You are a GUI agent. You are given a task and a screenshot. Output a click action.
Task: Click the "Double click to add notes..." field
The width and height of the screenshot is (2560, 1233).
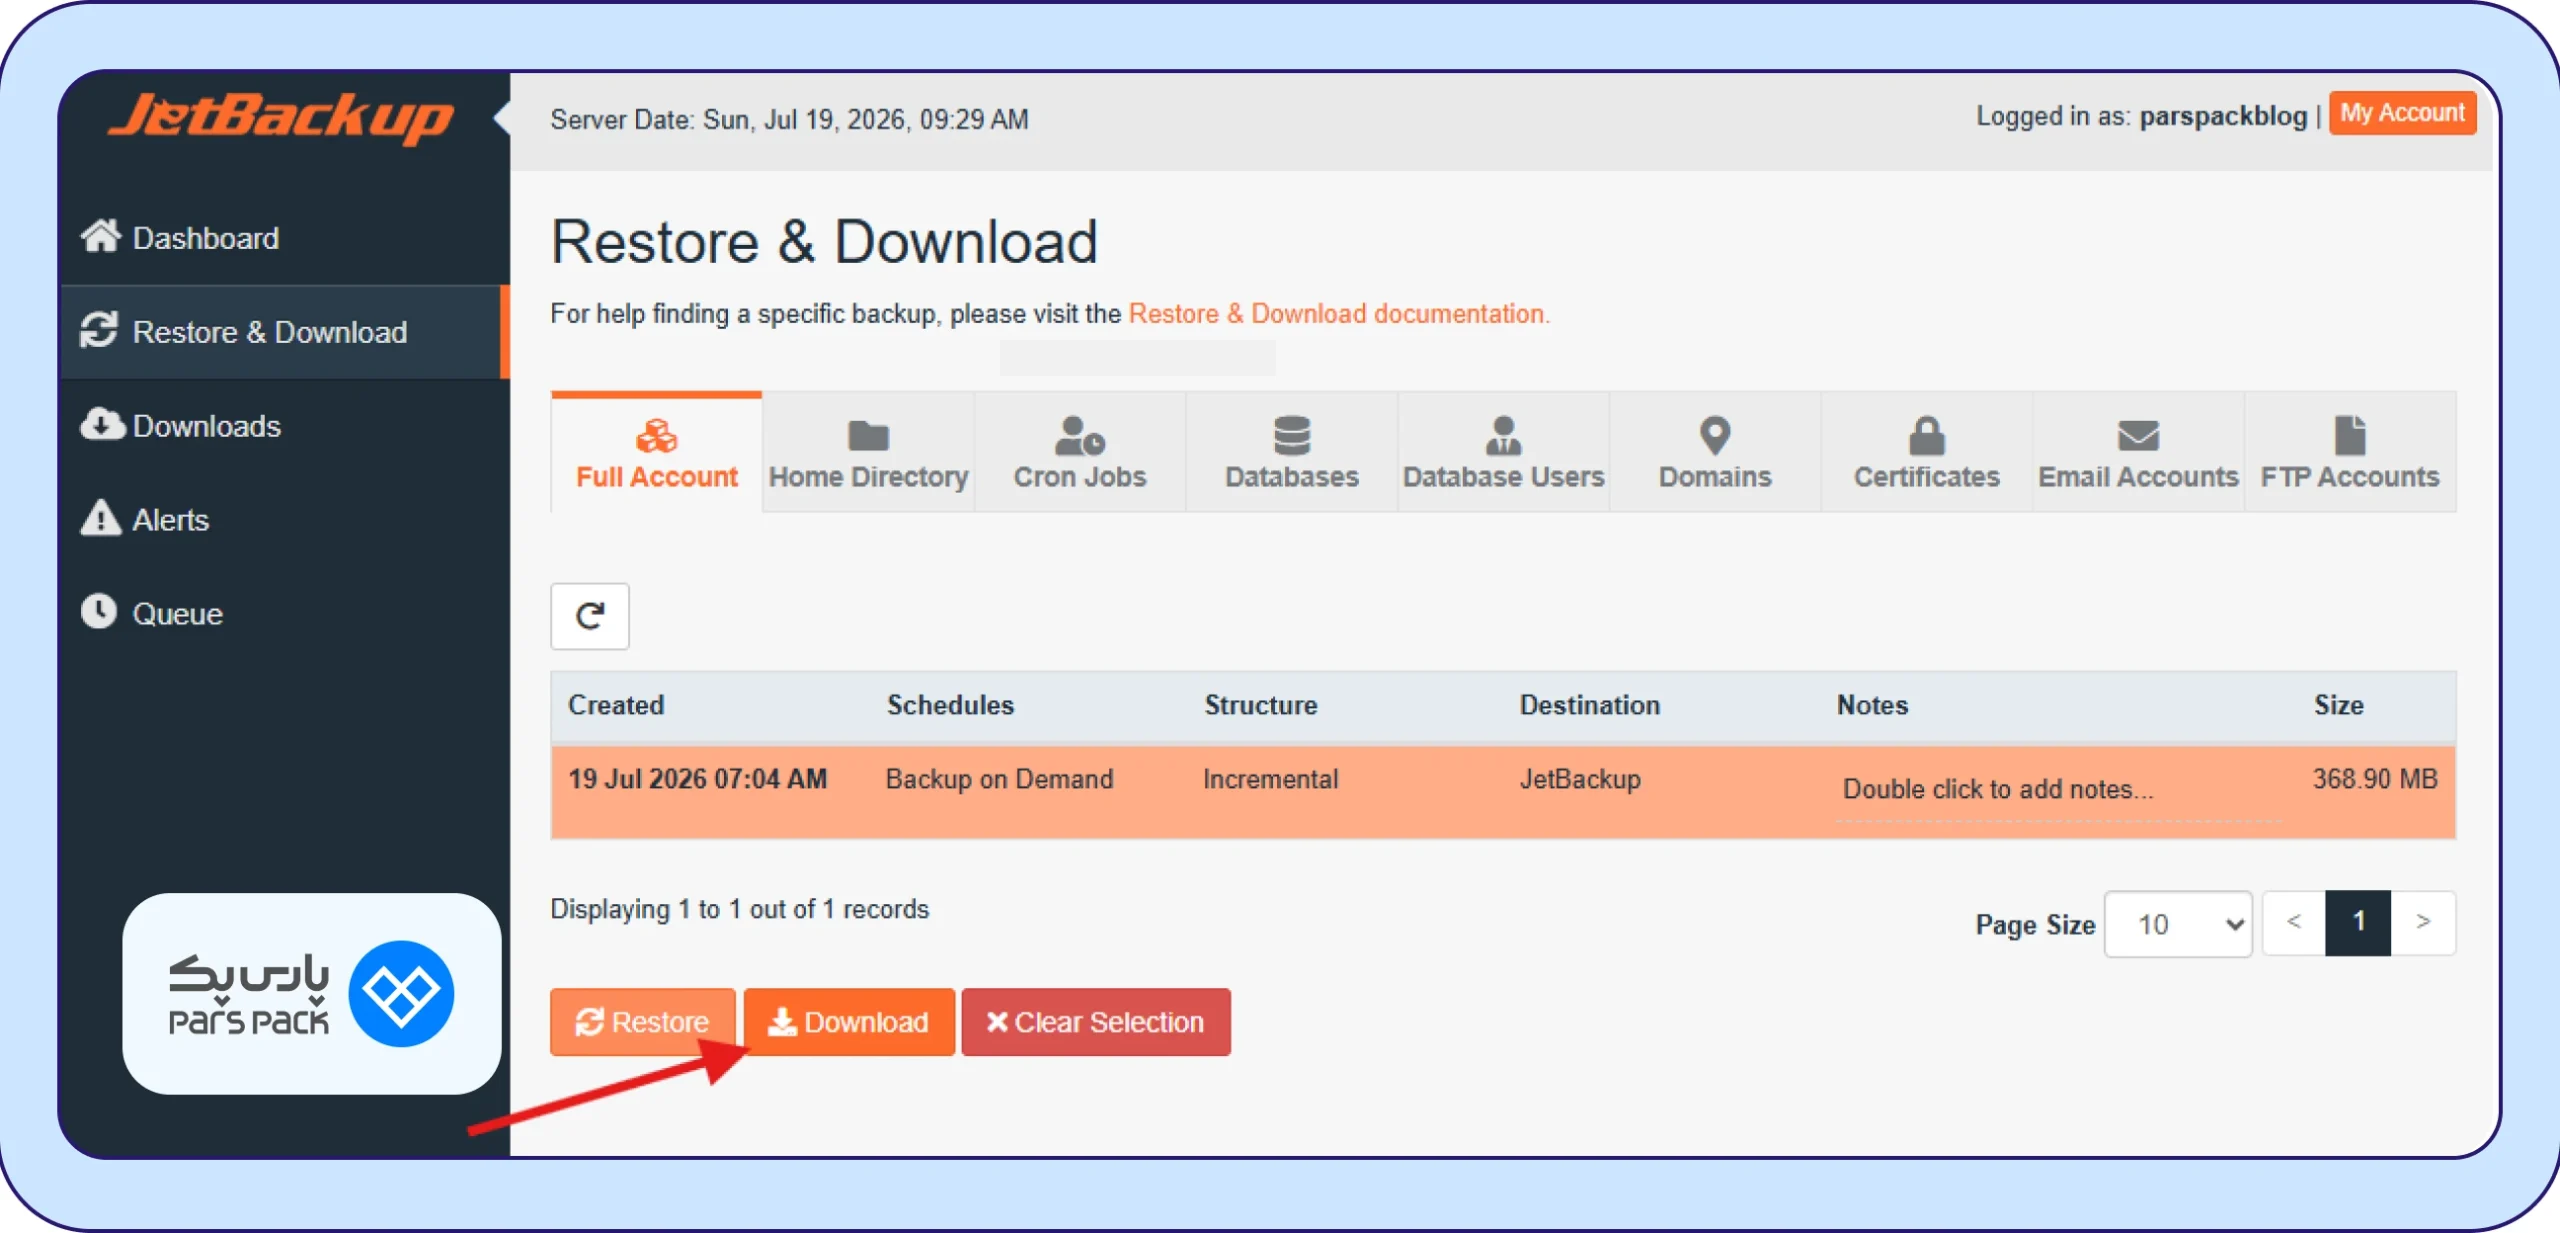coord(2058,790)
